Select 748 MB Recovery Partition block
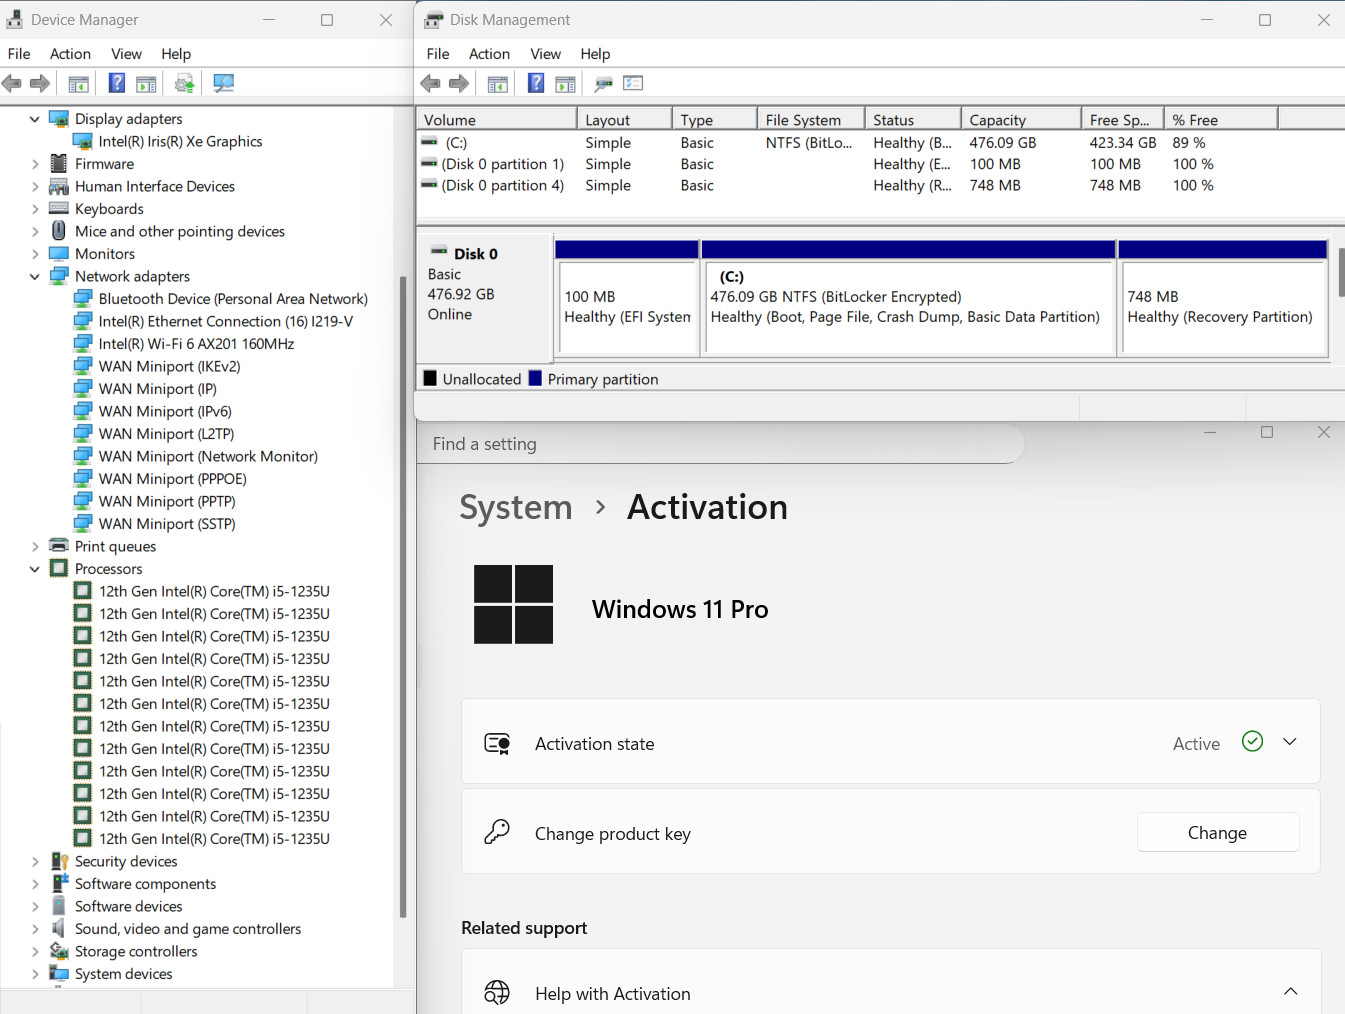Image resolution: width=1345 pixels, height=1014 pixels. (x=1223, y=298)
